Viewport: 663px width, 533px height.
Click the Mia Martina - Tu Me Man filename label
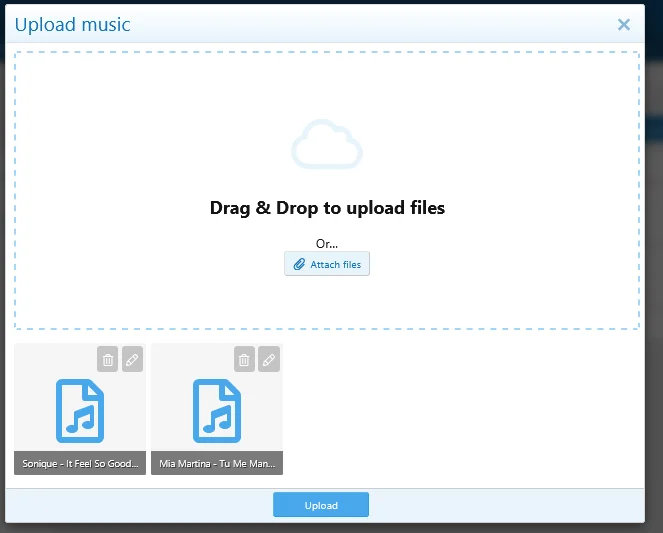[x=217, y=464]
